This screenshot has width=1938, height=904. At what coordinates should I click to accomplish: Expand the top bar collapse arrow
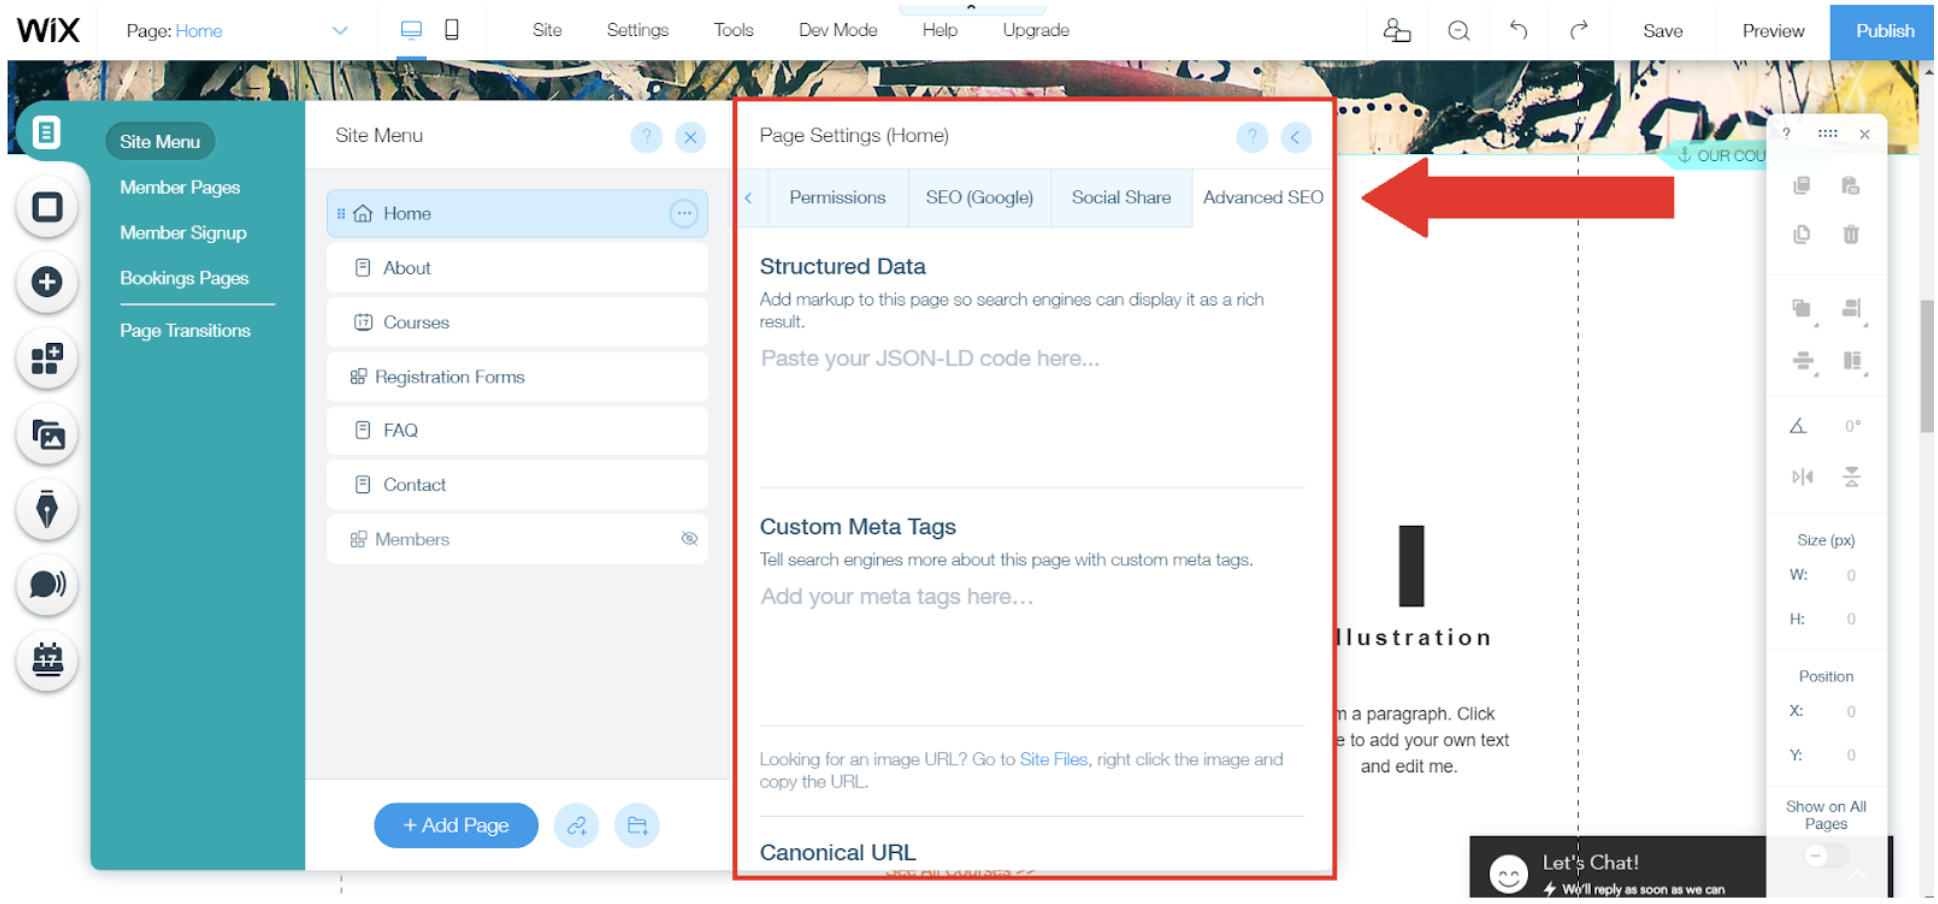coord(971,7)
